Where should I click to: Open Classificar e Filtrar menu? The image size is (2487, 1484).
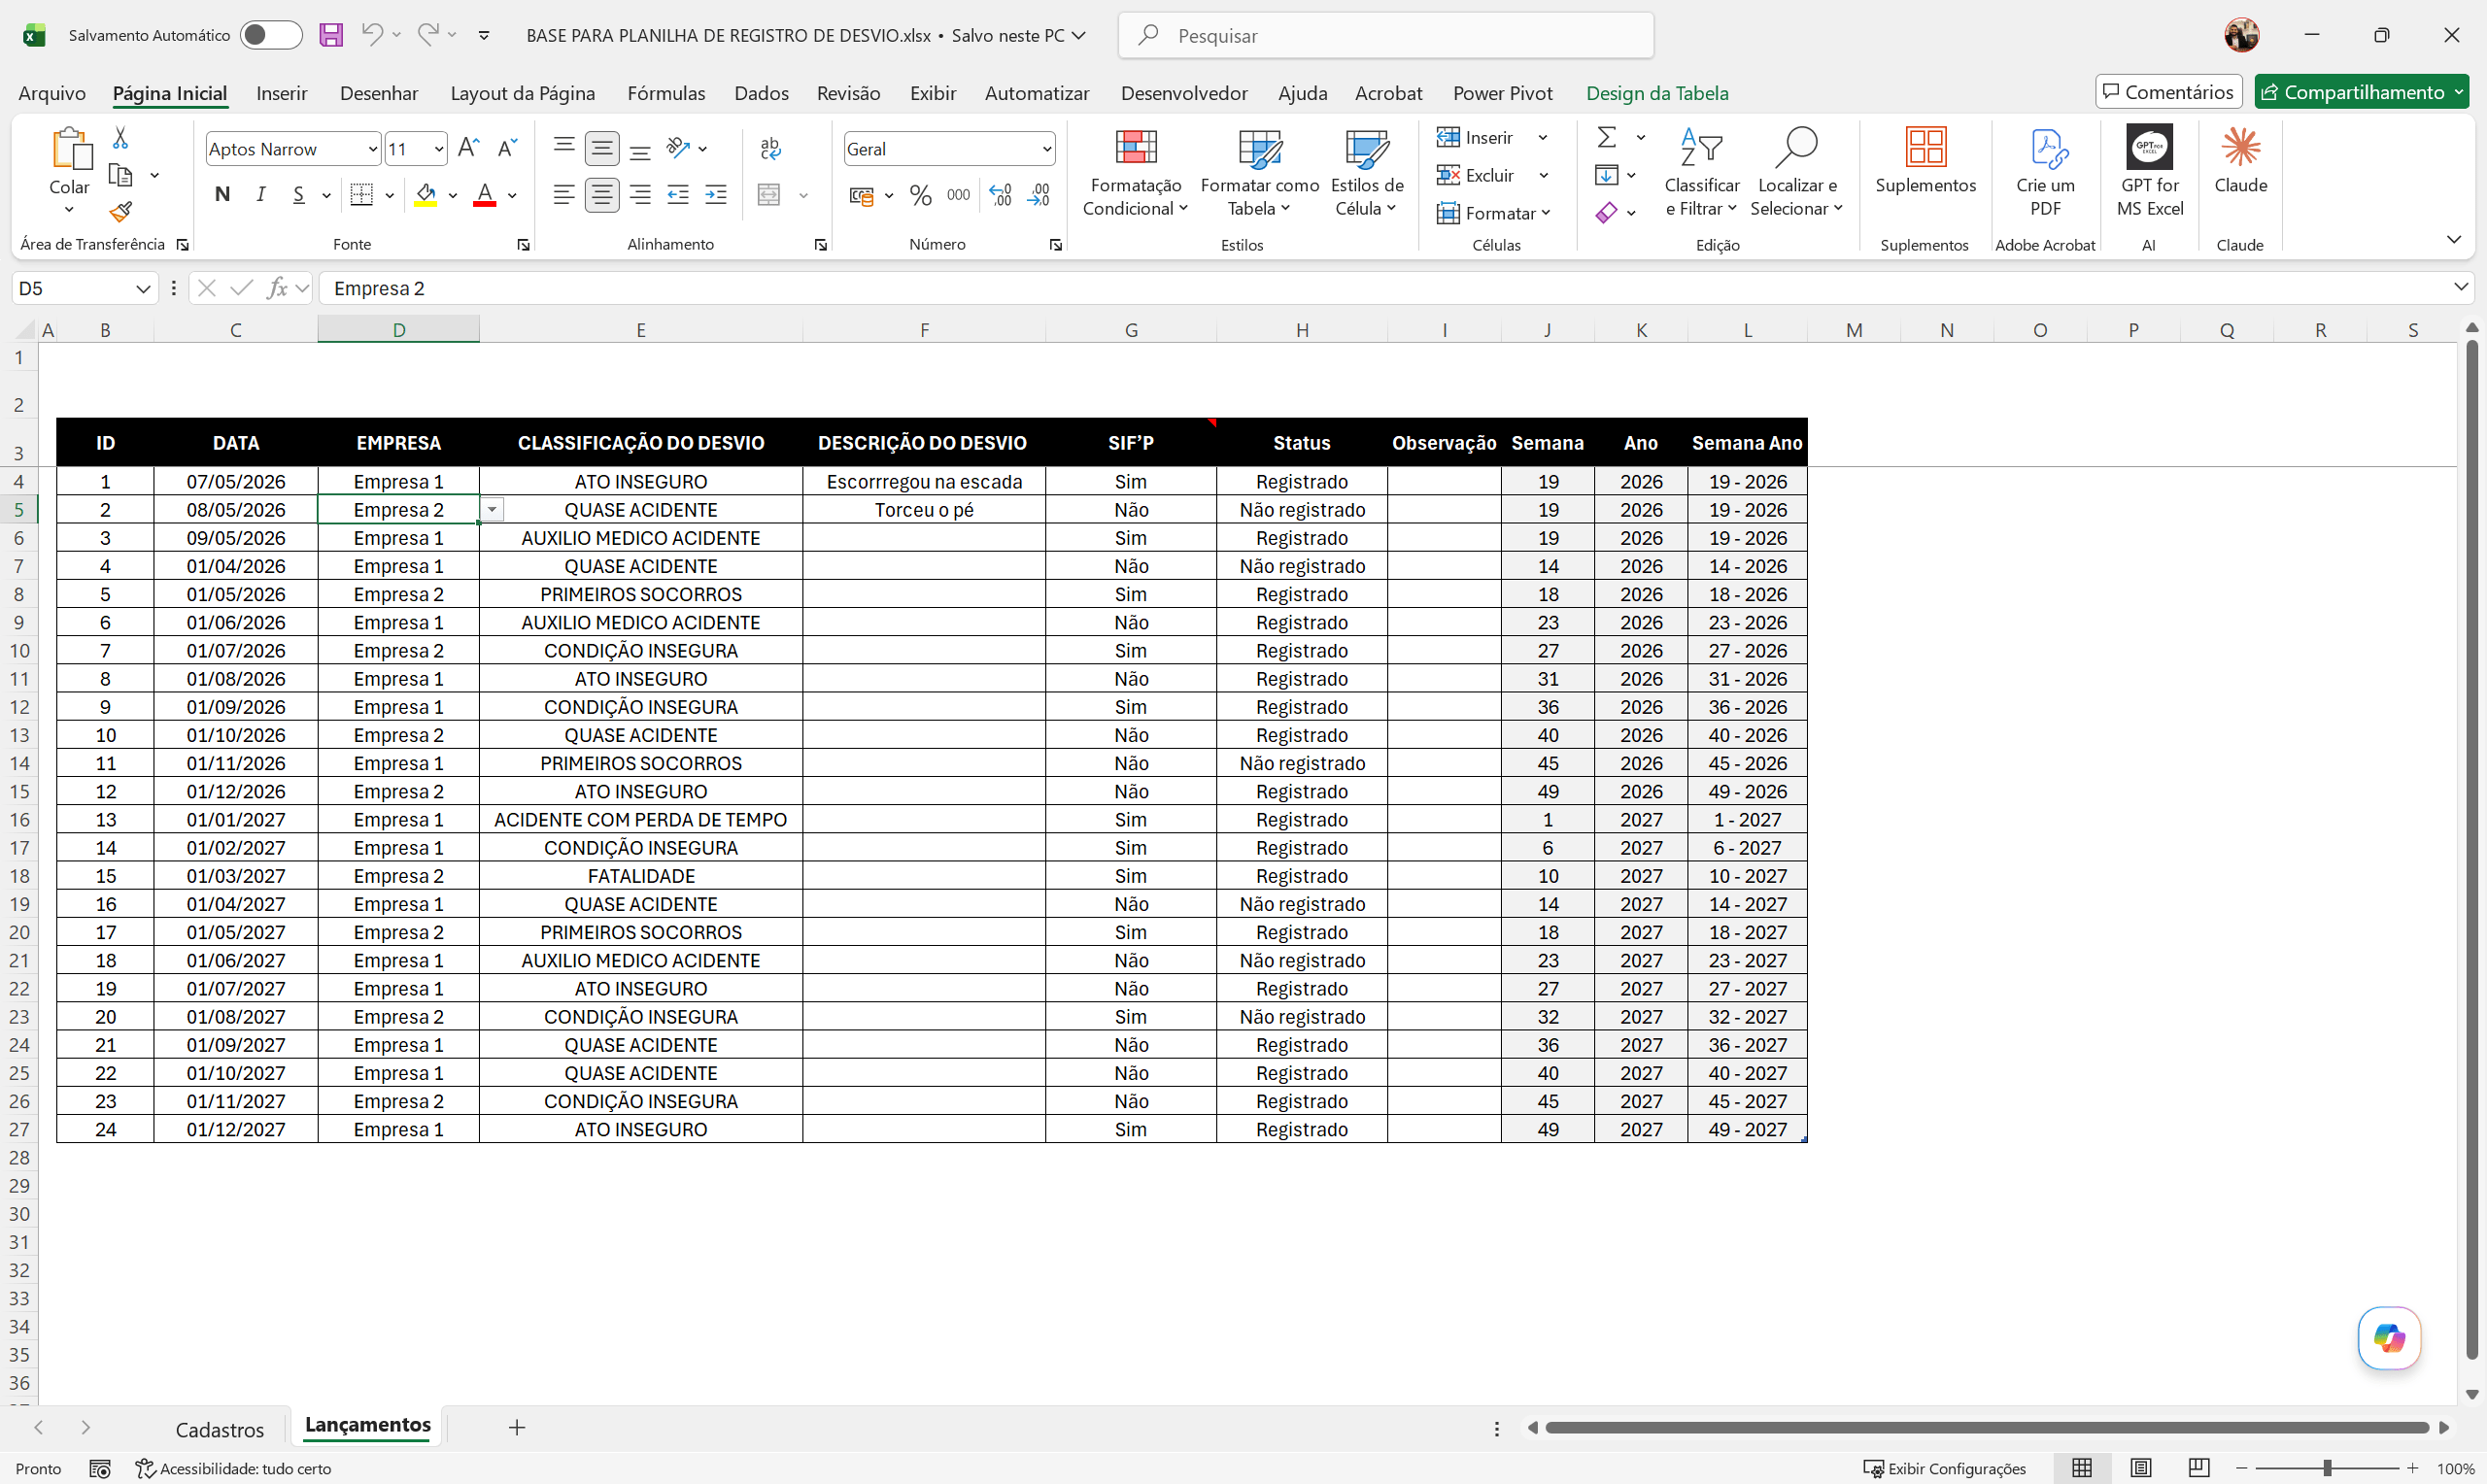pos(1701,172)
